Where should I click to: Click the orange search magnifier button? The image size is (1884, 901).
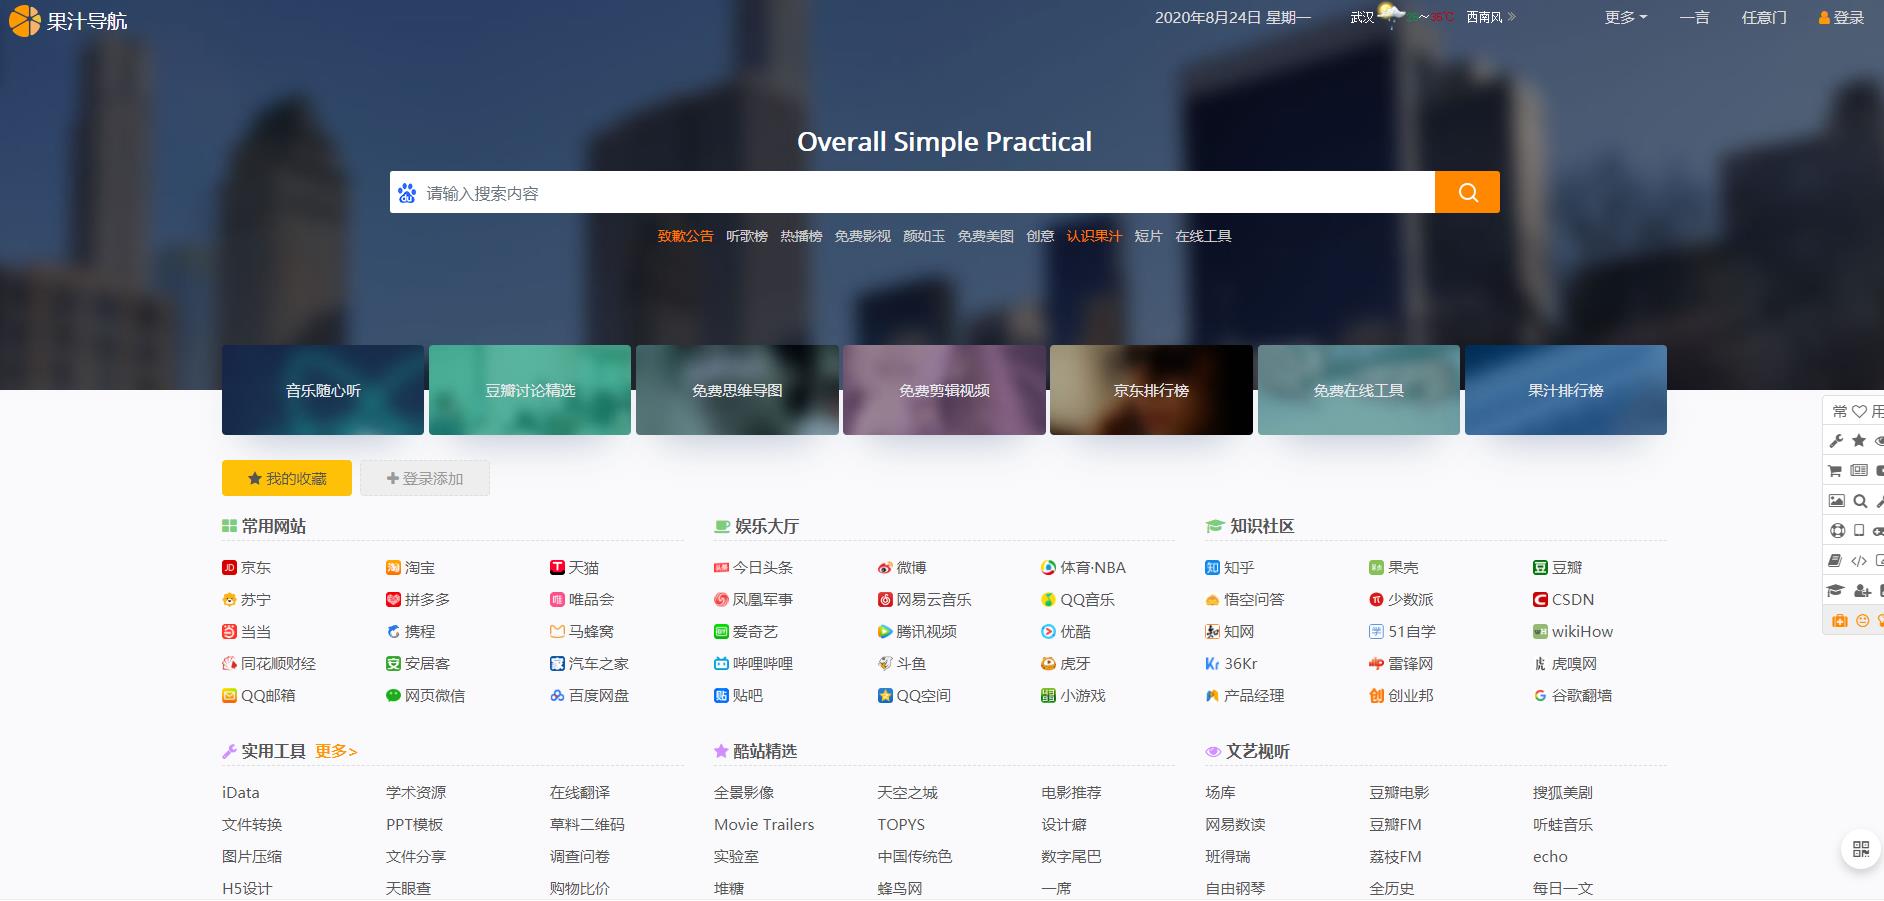point(1467,192)
